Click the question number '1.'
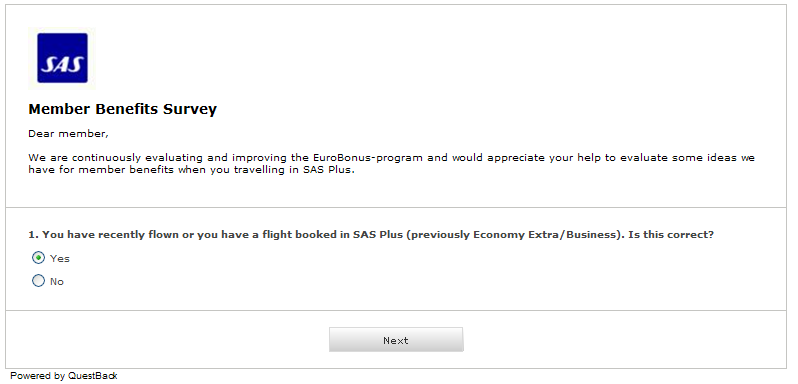 (x=34, y=235)
